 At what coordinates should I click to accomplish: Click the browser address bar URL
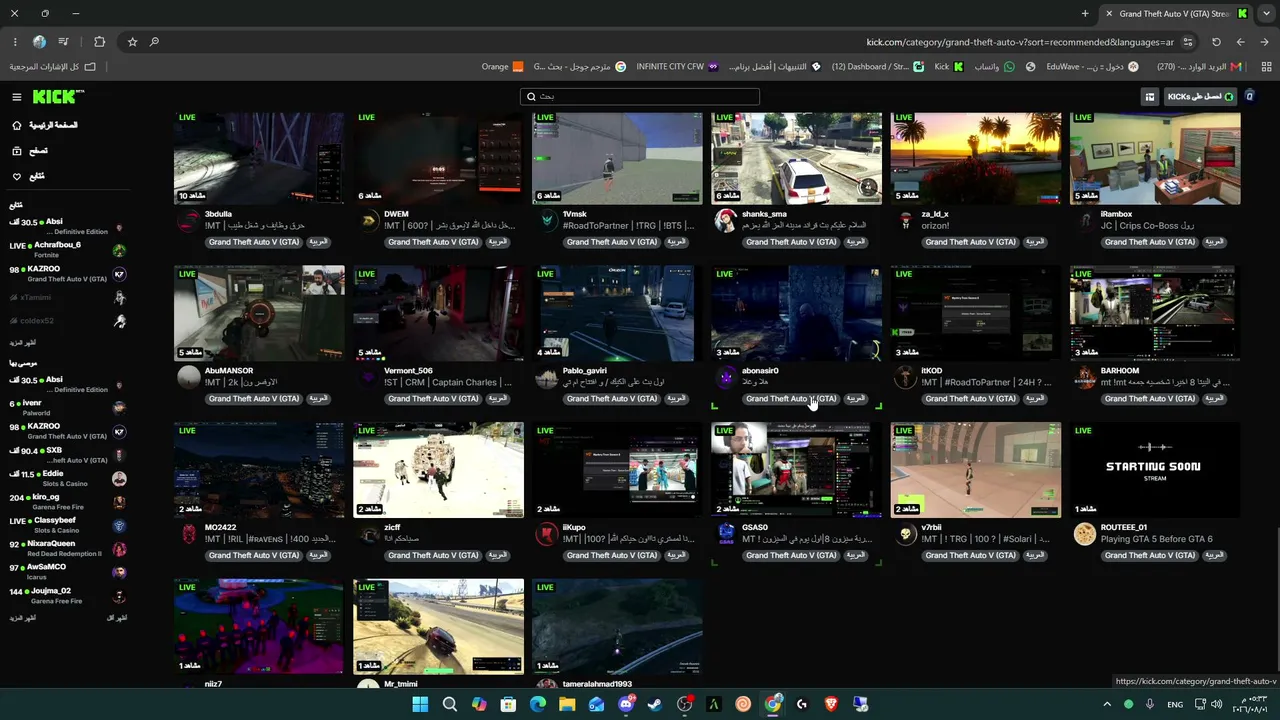pyautogui.click(x=1020, y=42)
